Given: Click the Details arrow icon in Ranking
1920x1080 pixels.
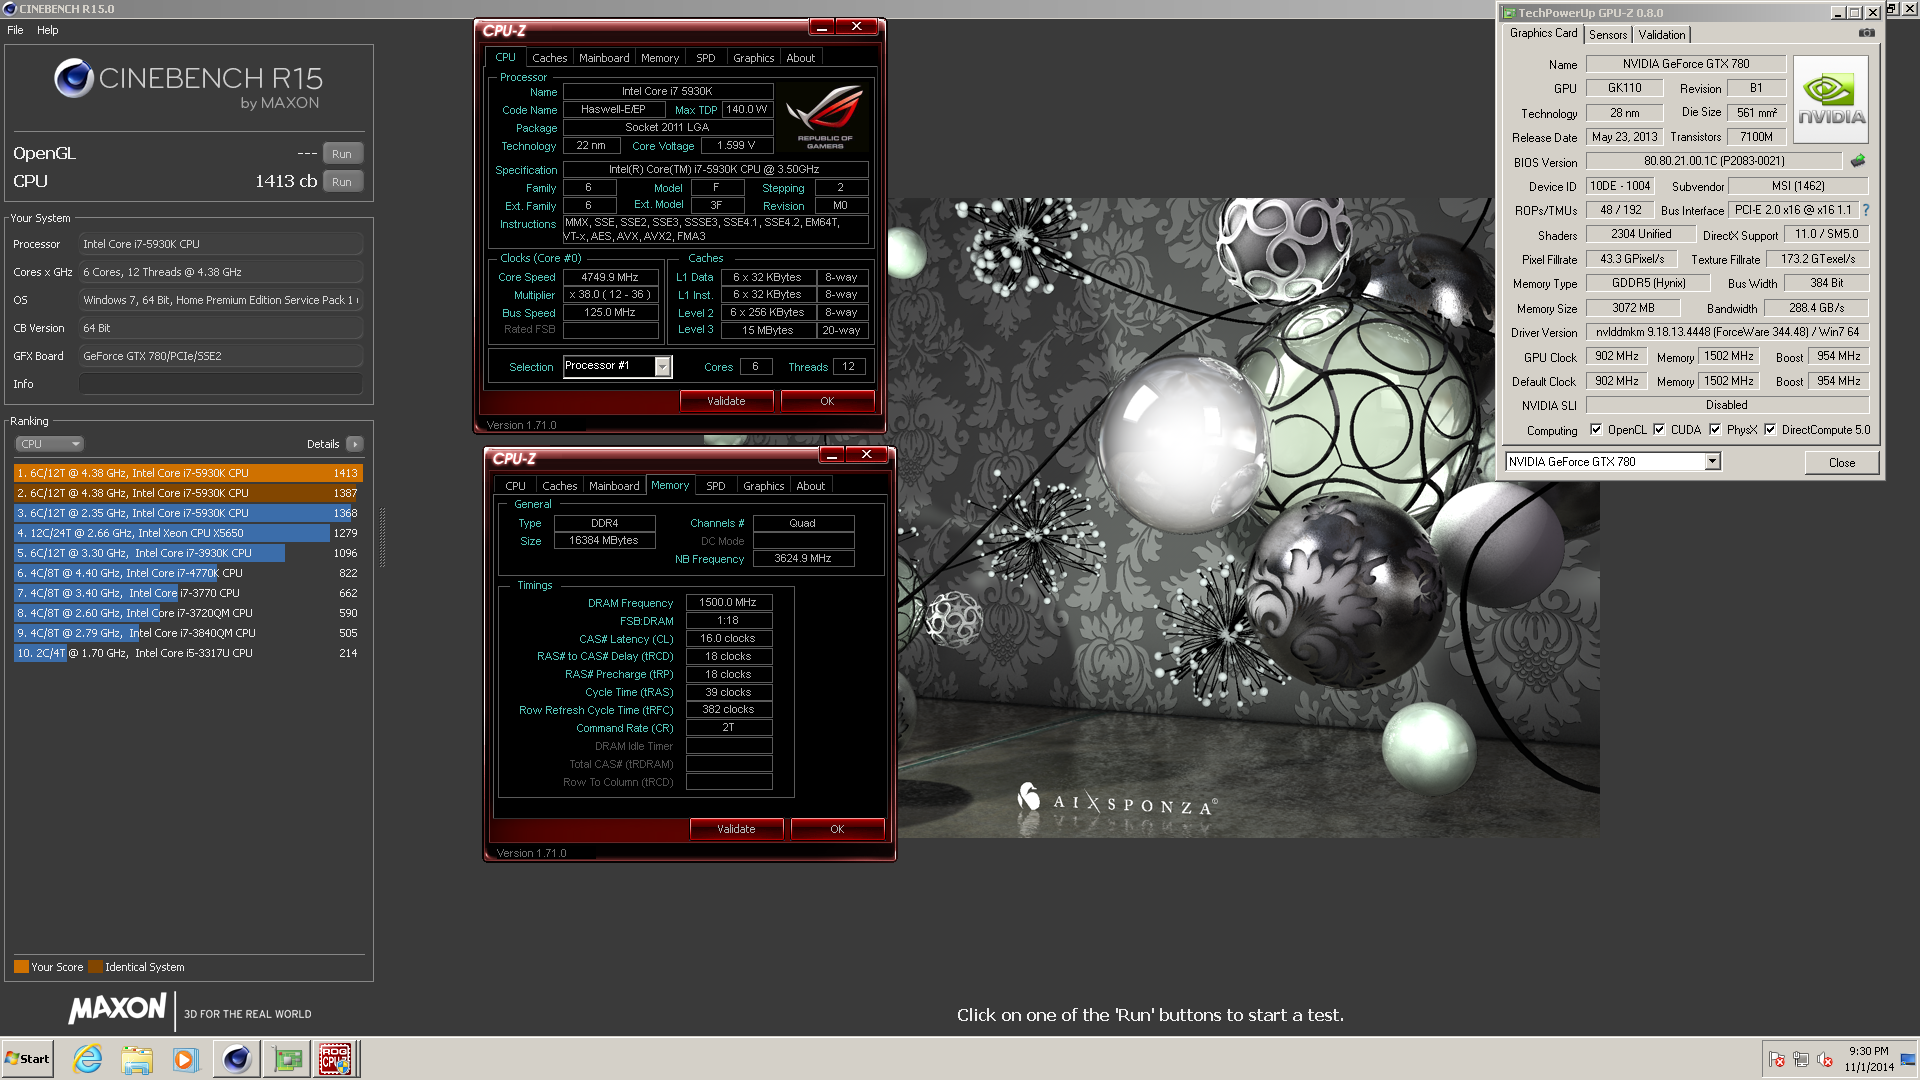Looking at the screenshot, I should [355, 444].
